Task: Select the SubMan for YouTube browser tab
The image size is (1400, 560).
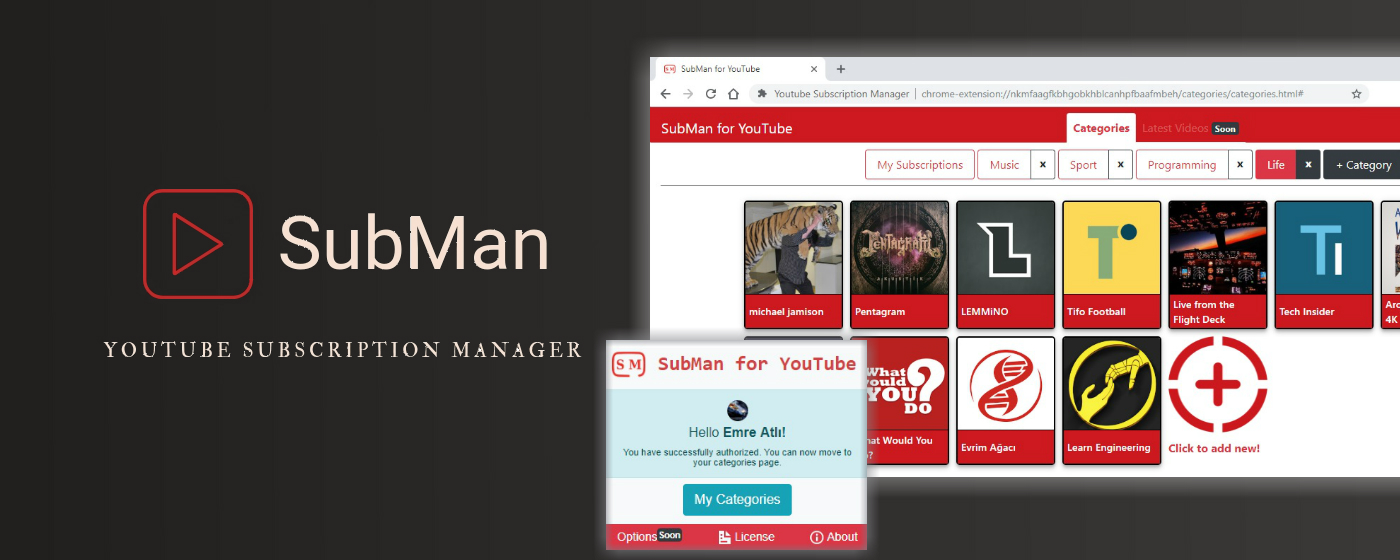Action: pos(741,69)
